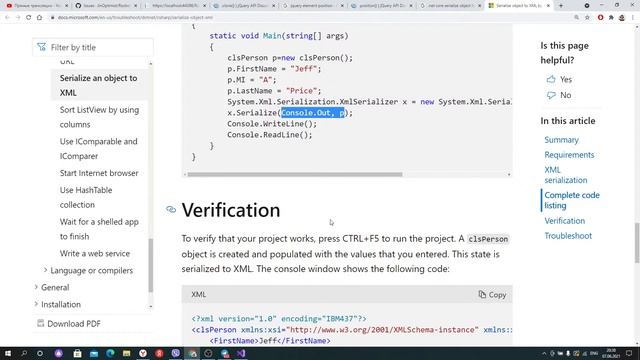The height and width of the screenshot is (360, 640).
Task: Click the address bar URL
Action: point(135,18)
